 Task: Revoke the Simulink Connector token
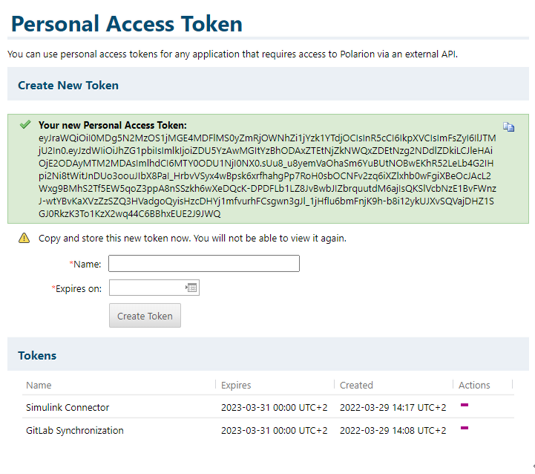click(x=464, y=405)
